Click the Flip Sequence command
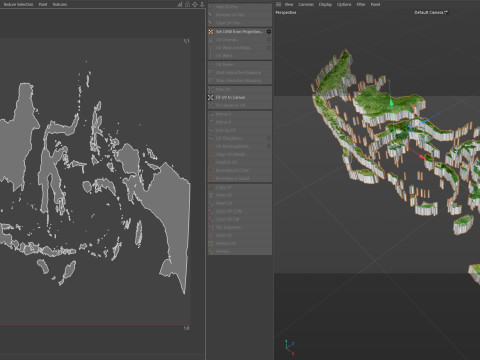This screenshot has height=360, width=480. tap(240, 227)
